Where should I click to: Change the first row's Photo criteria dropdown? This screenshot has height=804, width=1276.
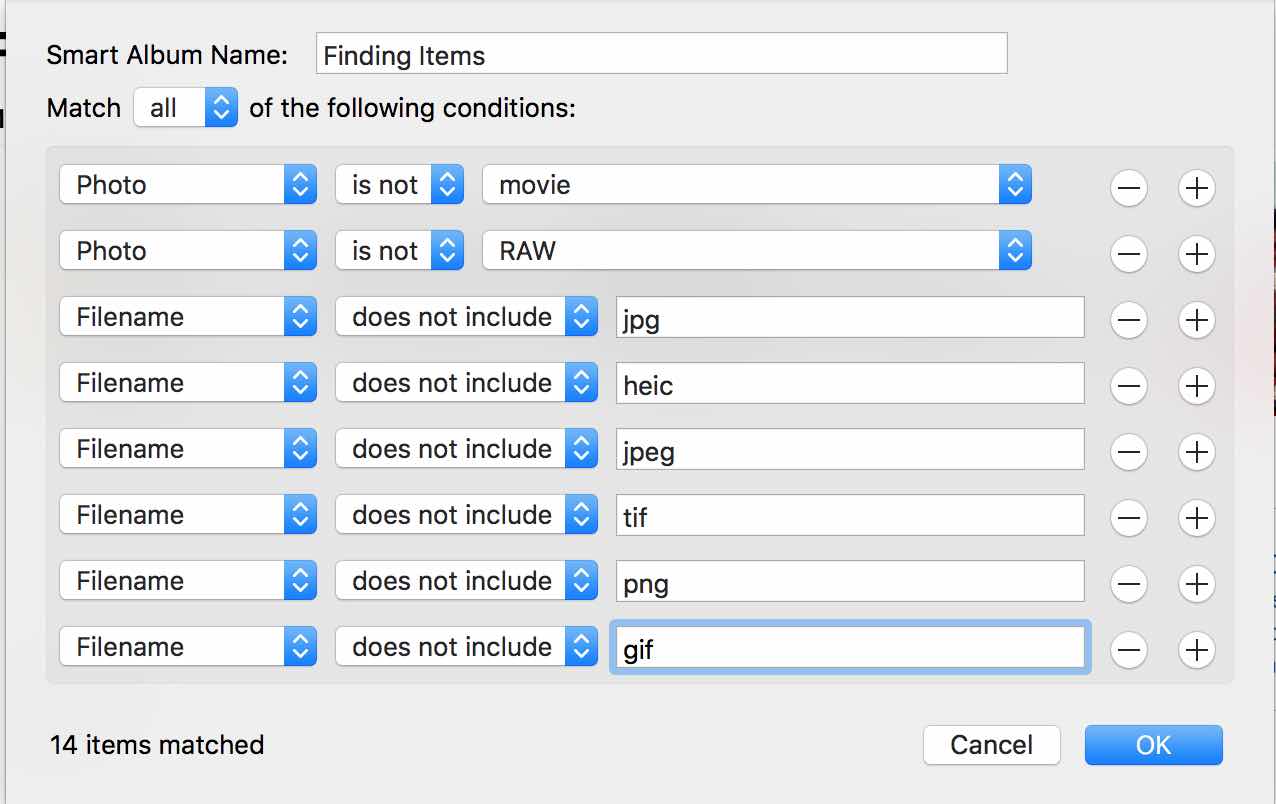point(188,185)
